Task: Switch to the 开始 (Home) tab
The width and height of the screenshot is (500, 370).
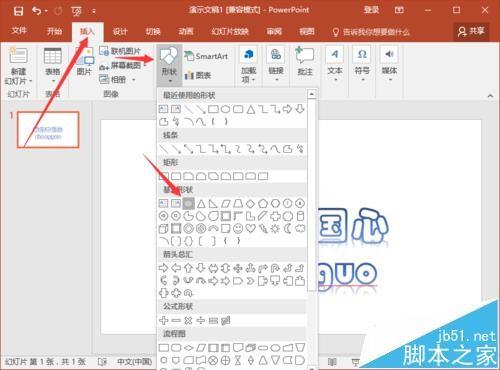Action: point(54,31)
